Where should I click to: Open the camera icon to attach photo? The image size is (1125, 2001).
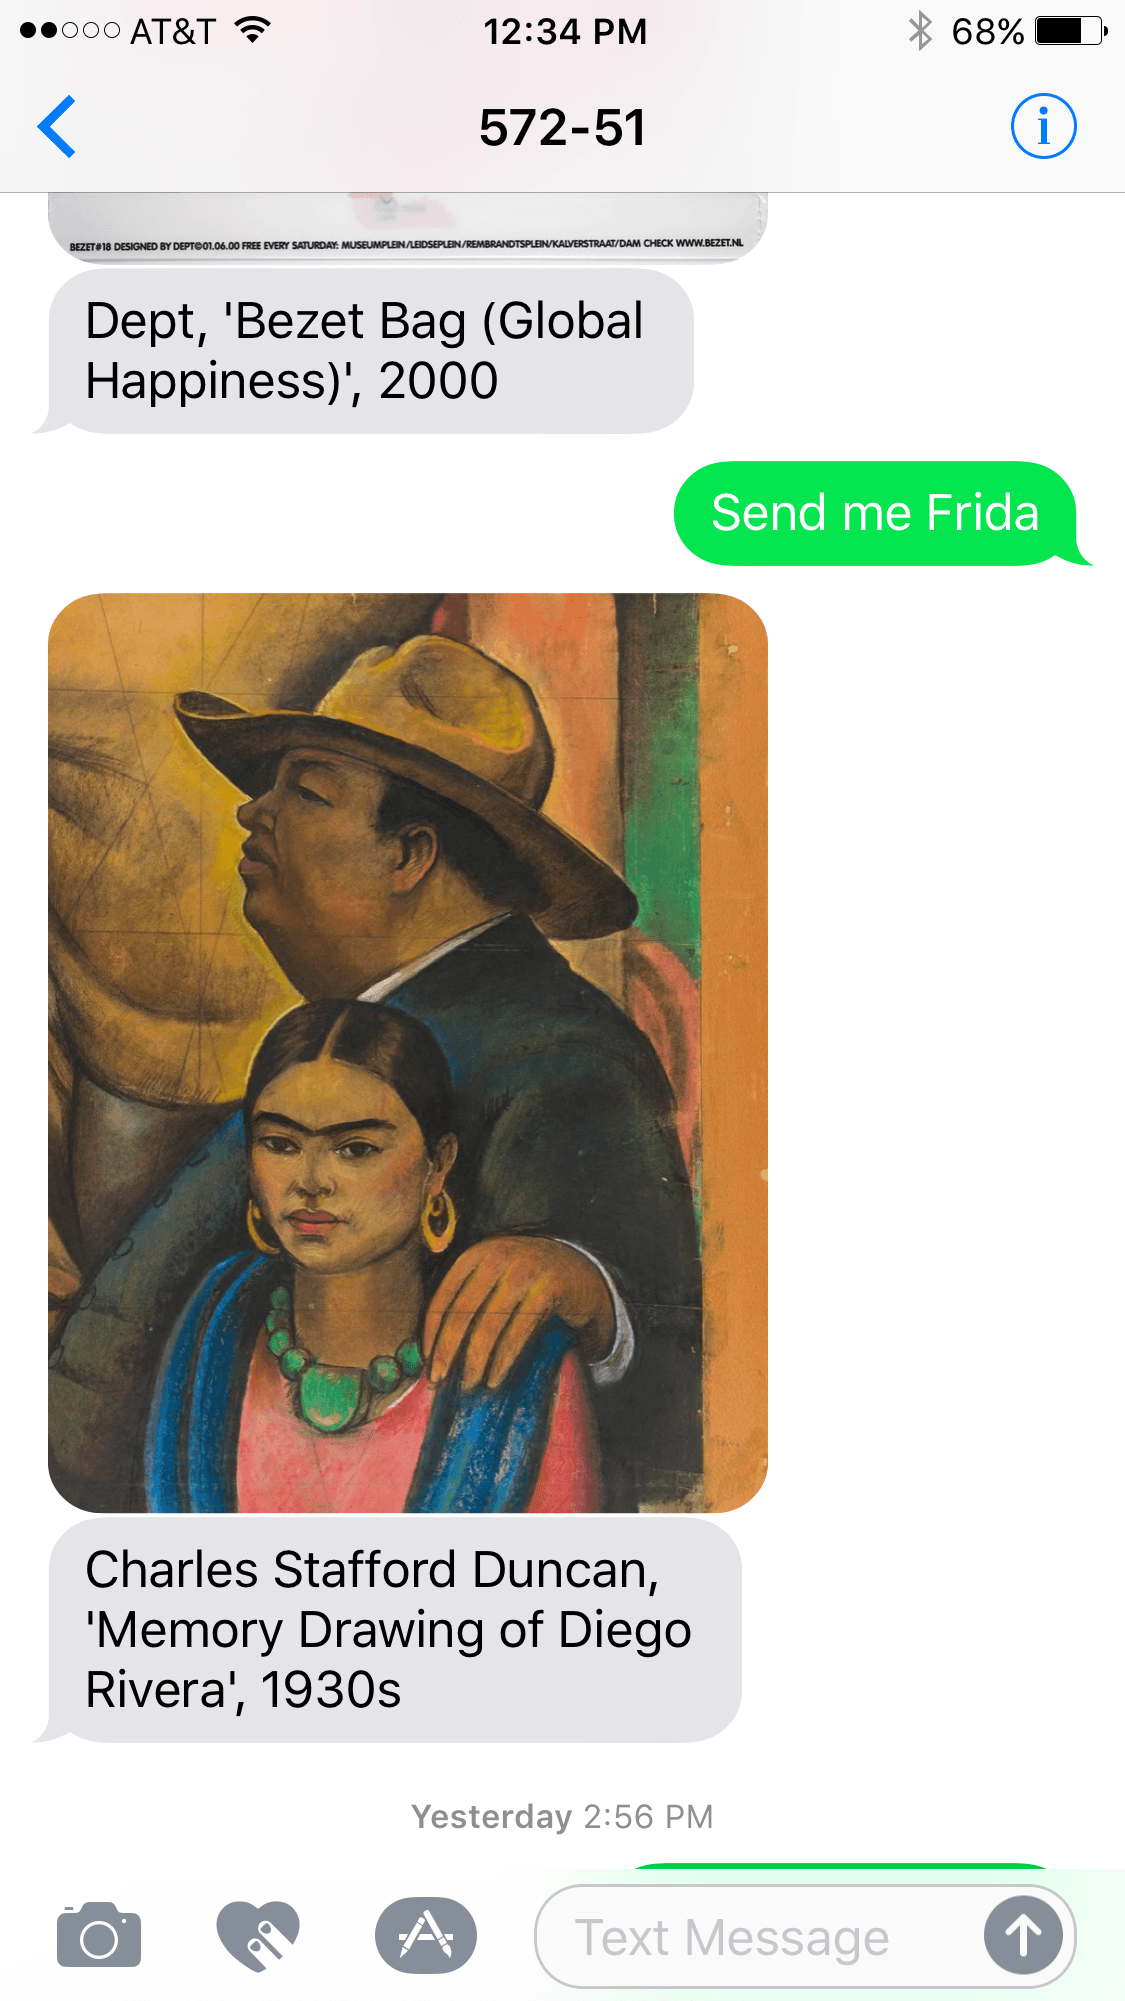(x=99, y=1936)
